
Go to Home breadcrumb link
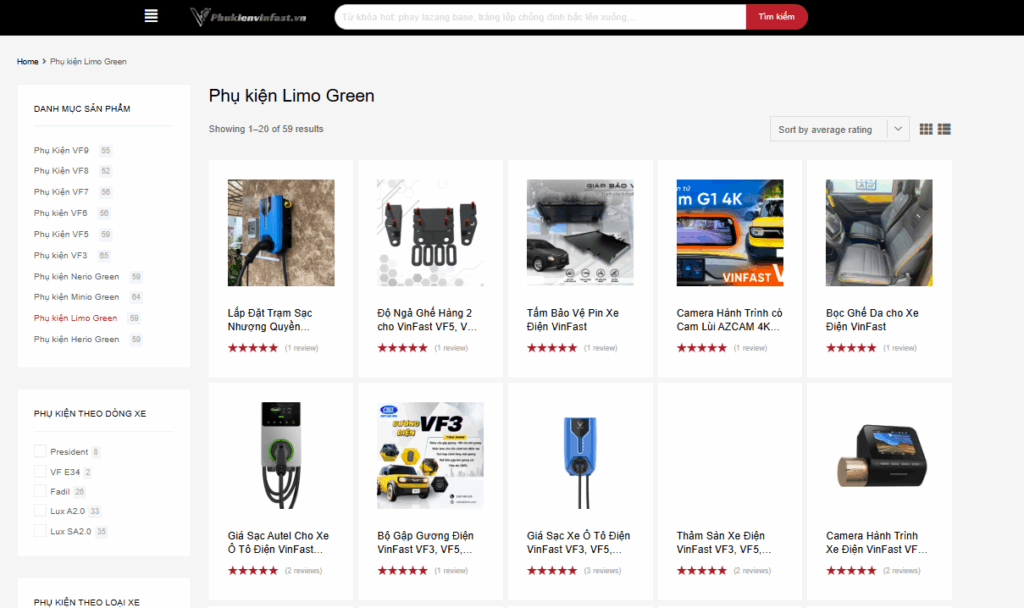pos(27,61)
